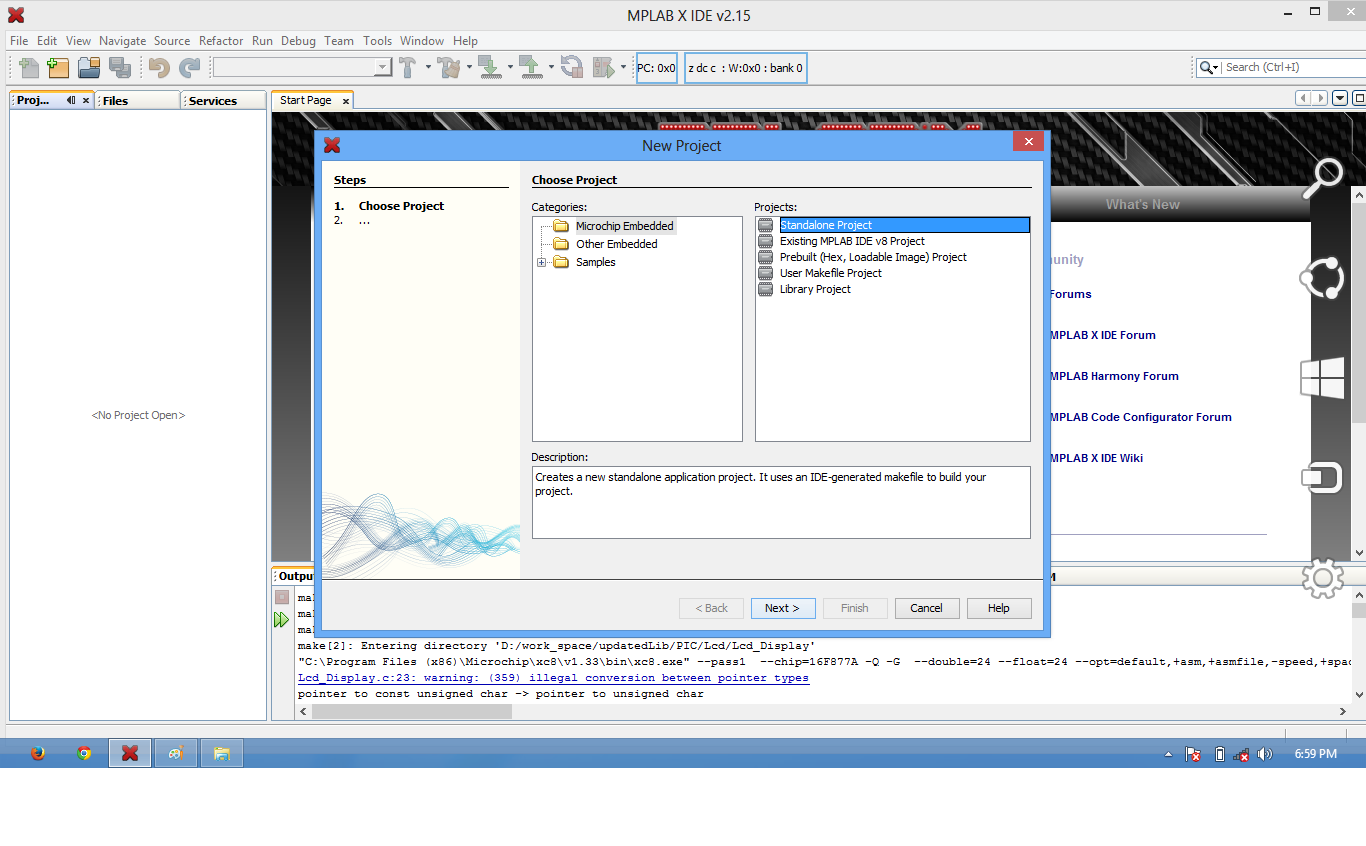The height and width of the screenshot is (846, 1366).
Task: Click the New Project toolbar icon
Action: [x=58, y=67]
